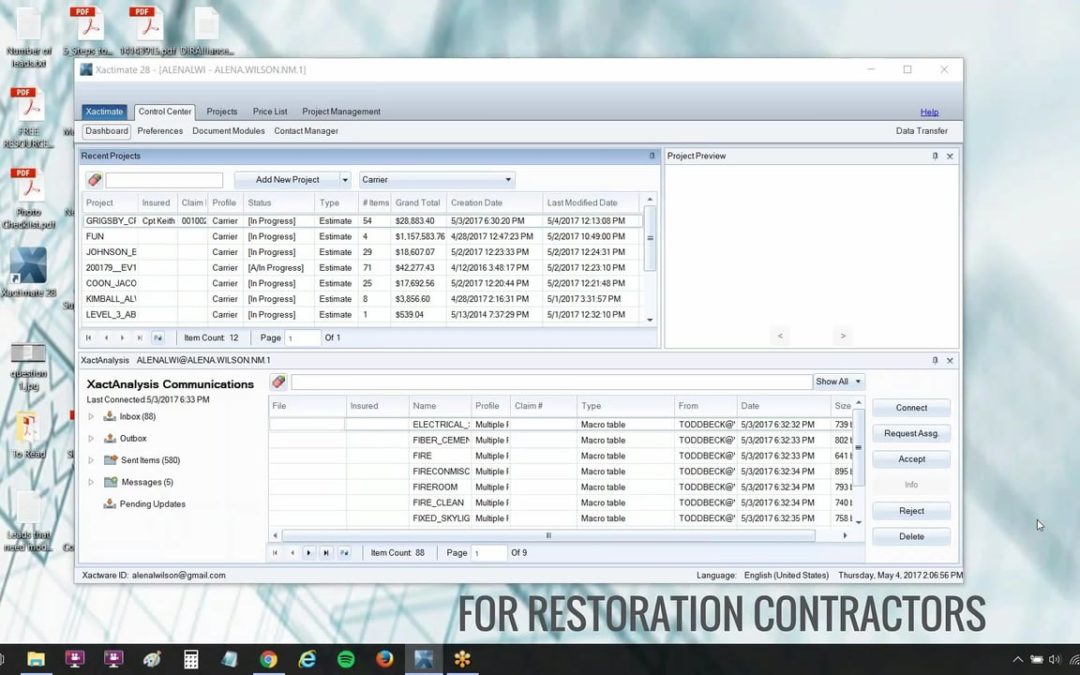Show previous item in Project Preview
The width and height of the screenshot is (1080, 675).
(780, 336)
